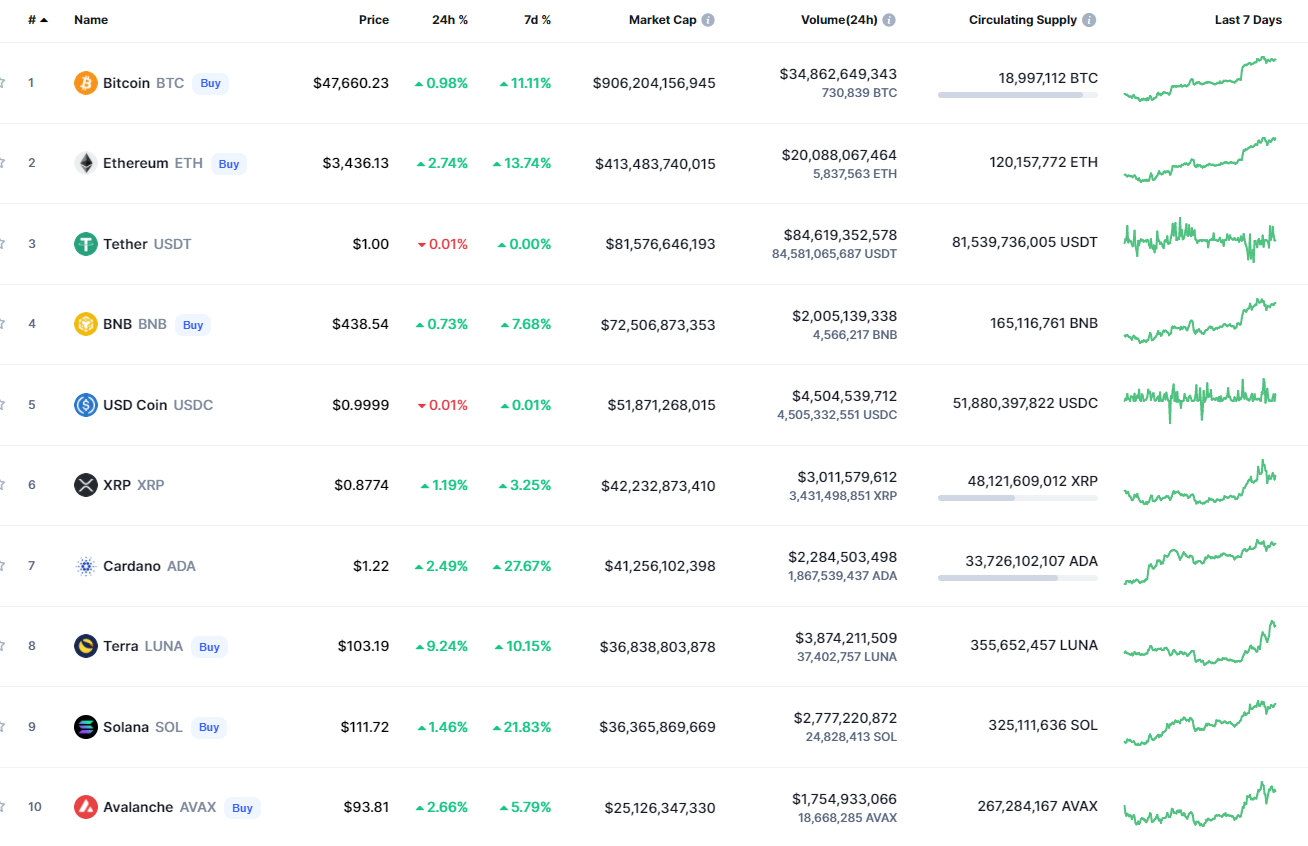Click the Cardano logo icon
This screenshot has height=846, width=1308.
[x=86, y=566]
